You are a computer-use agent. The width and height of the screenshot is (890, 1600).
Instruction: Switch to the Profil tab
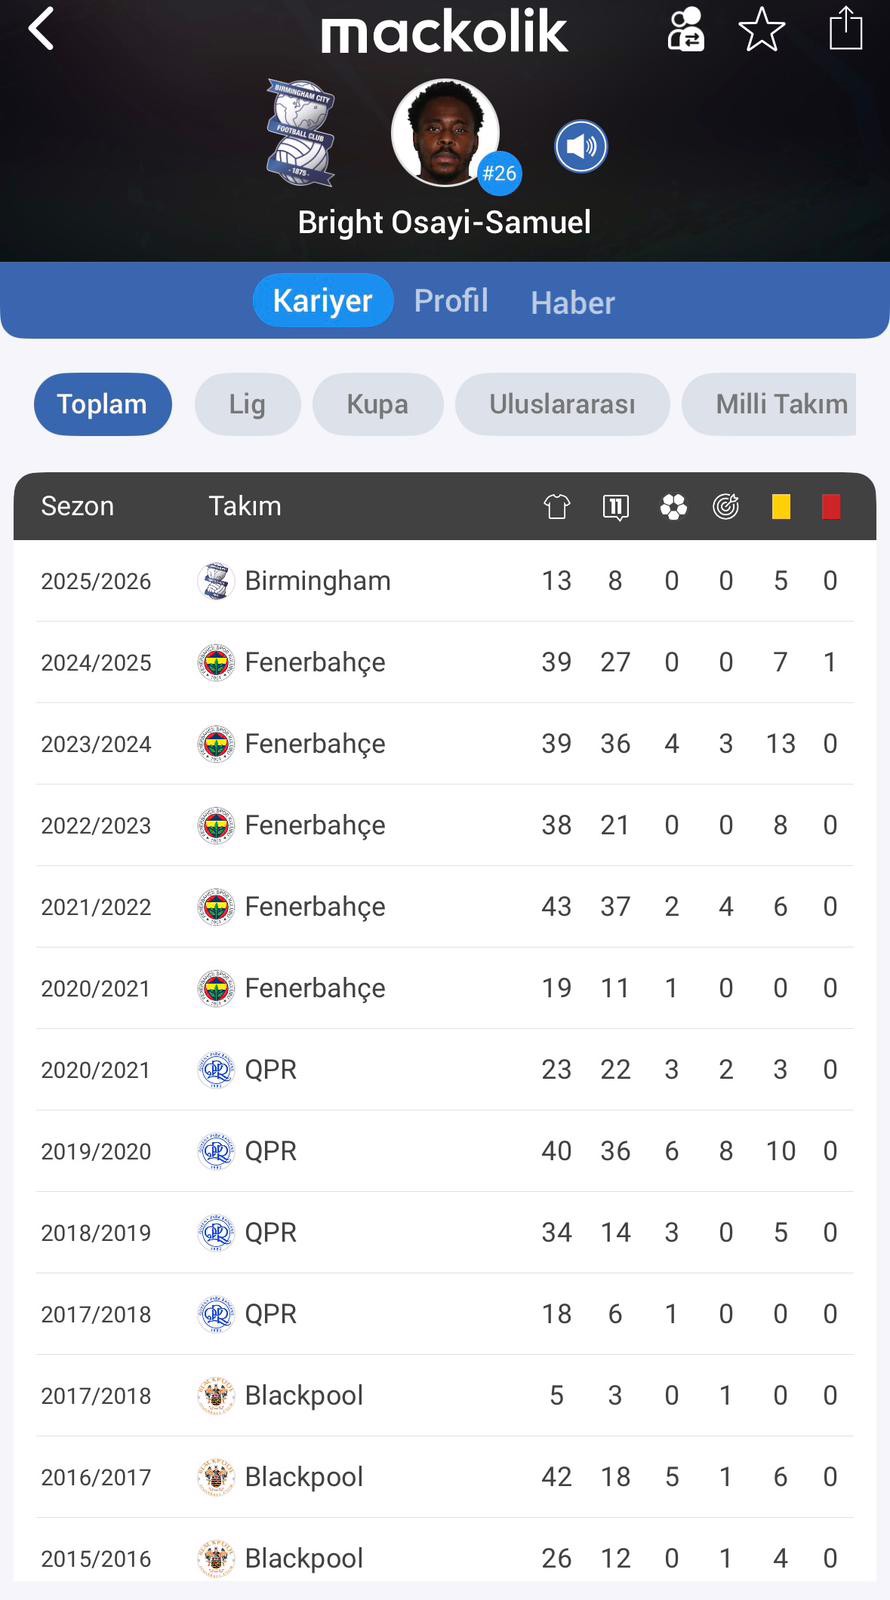coord(451,301)
